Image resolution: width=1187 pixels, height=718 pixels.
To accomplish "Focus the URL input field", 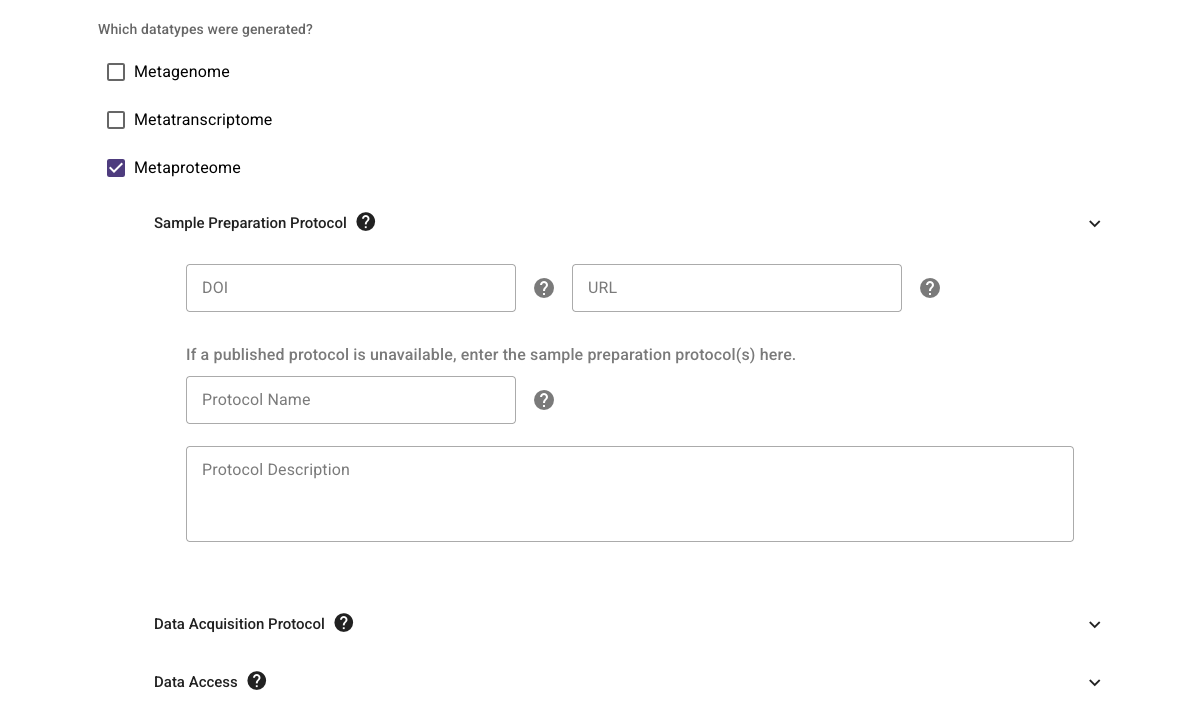I will pyautogui.click(x=737, y=288).
